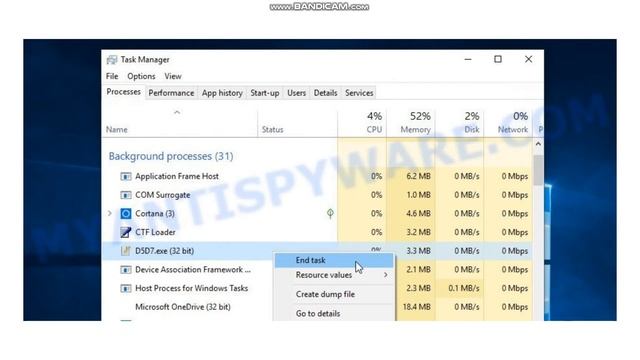640x360 pixels.
Task: Click the 4.6 MB memory cell for Cortana
Action: point(418,213)
